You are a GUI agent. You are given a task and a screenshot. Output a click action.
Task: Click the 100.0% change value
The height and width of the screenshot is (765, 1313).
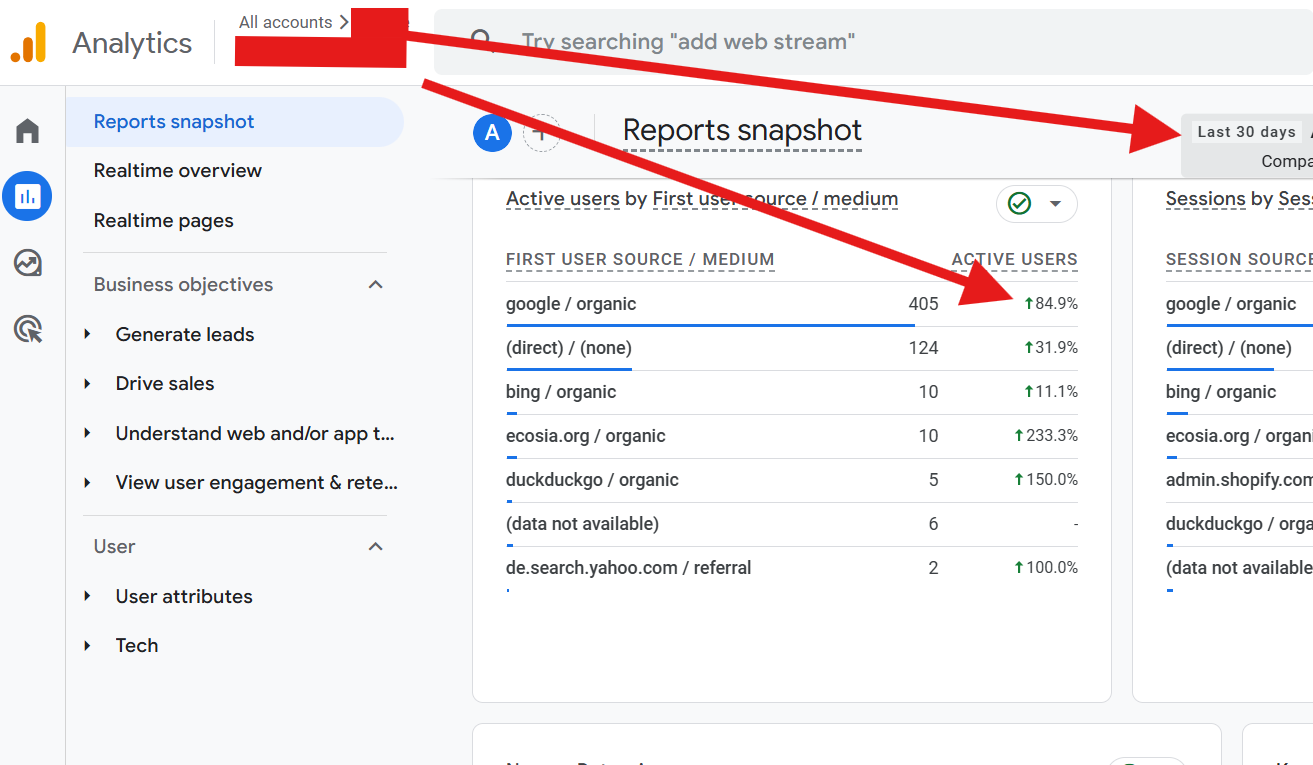[1046, 568]
